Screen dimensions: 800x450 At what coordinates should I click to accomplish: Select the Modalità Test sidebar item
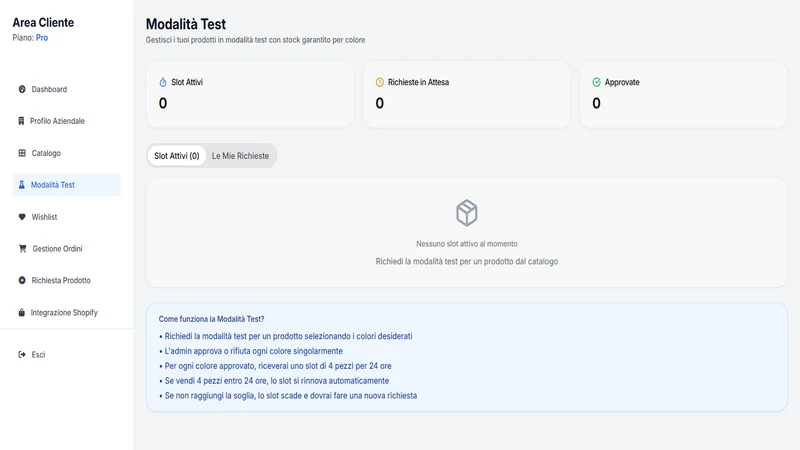coord(66,185)
